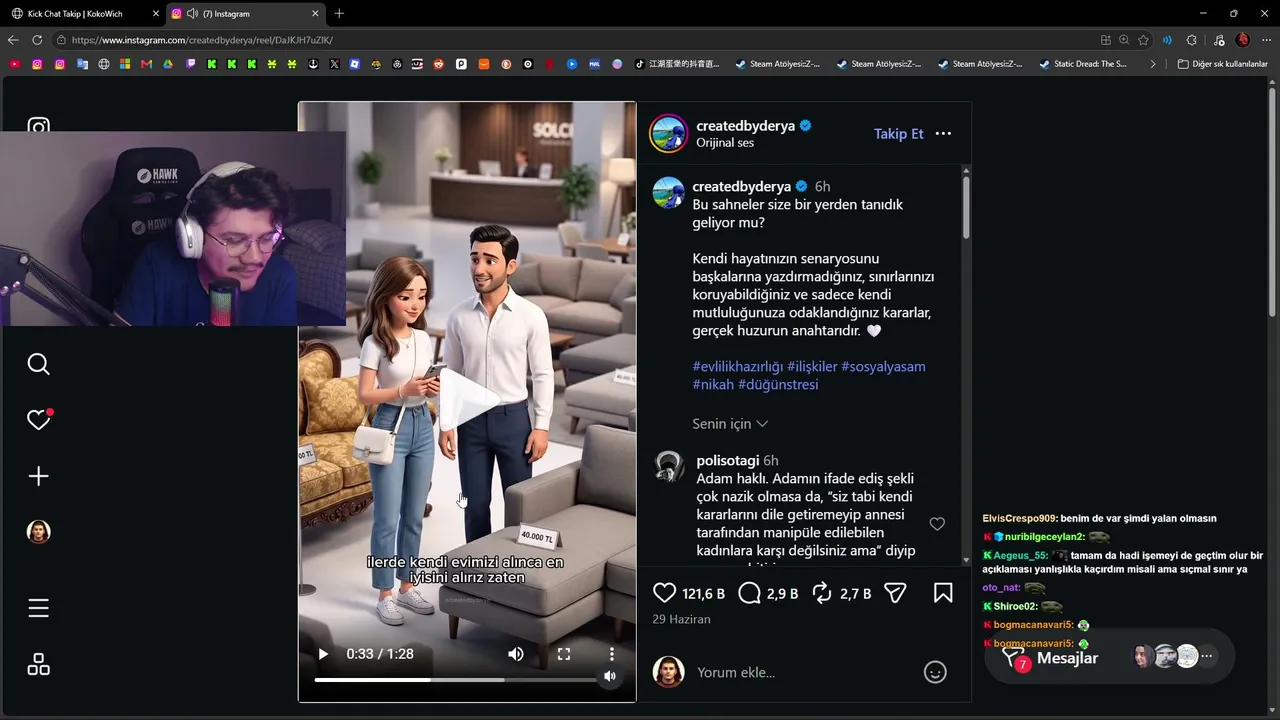Open the Google Drive bookmark icon
Image resolution: width=1280 pixels, height=720 pixels.
(x=168, y=64)
